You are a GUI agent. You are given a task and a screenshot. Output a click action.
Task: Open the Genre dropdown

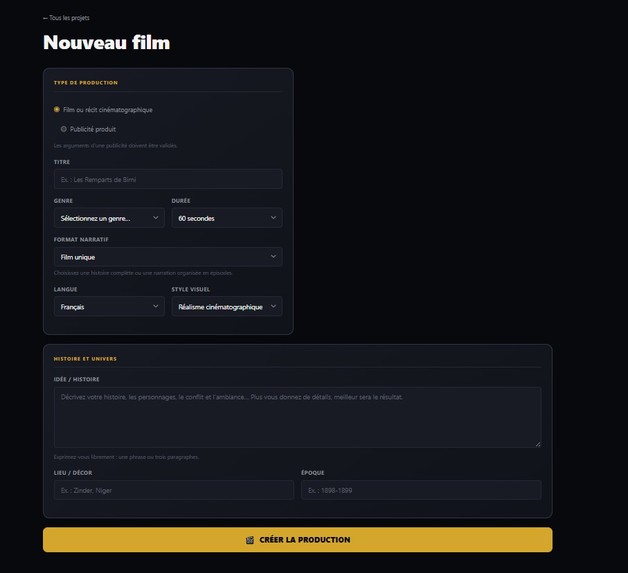[109, 218]
